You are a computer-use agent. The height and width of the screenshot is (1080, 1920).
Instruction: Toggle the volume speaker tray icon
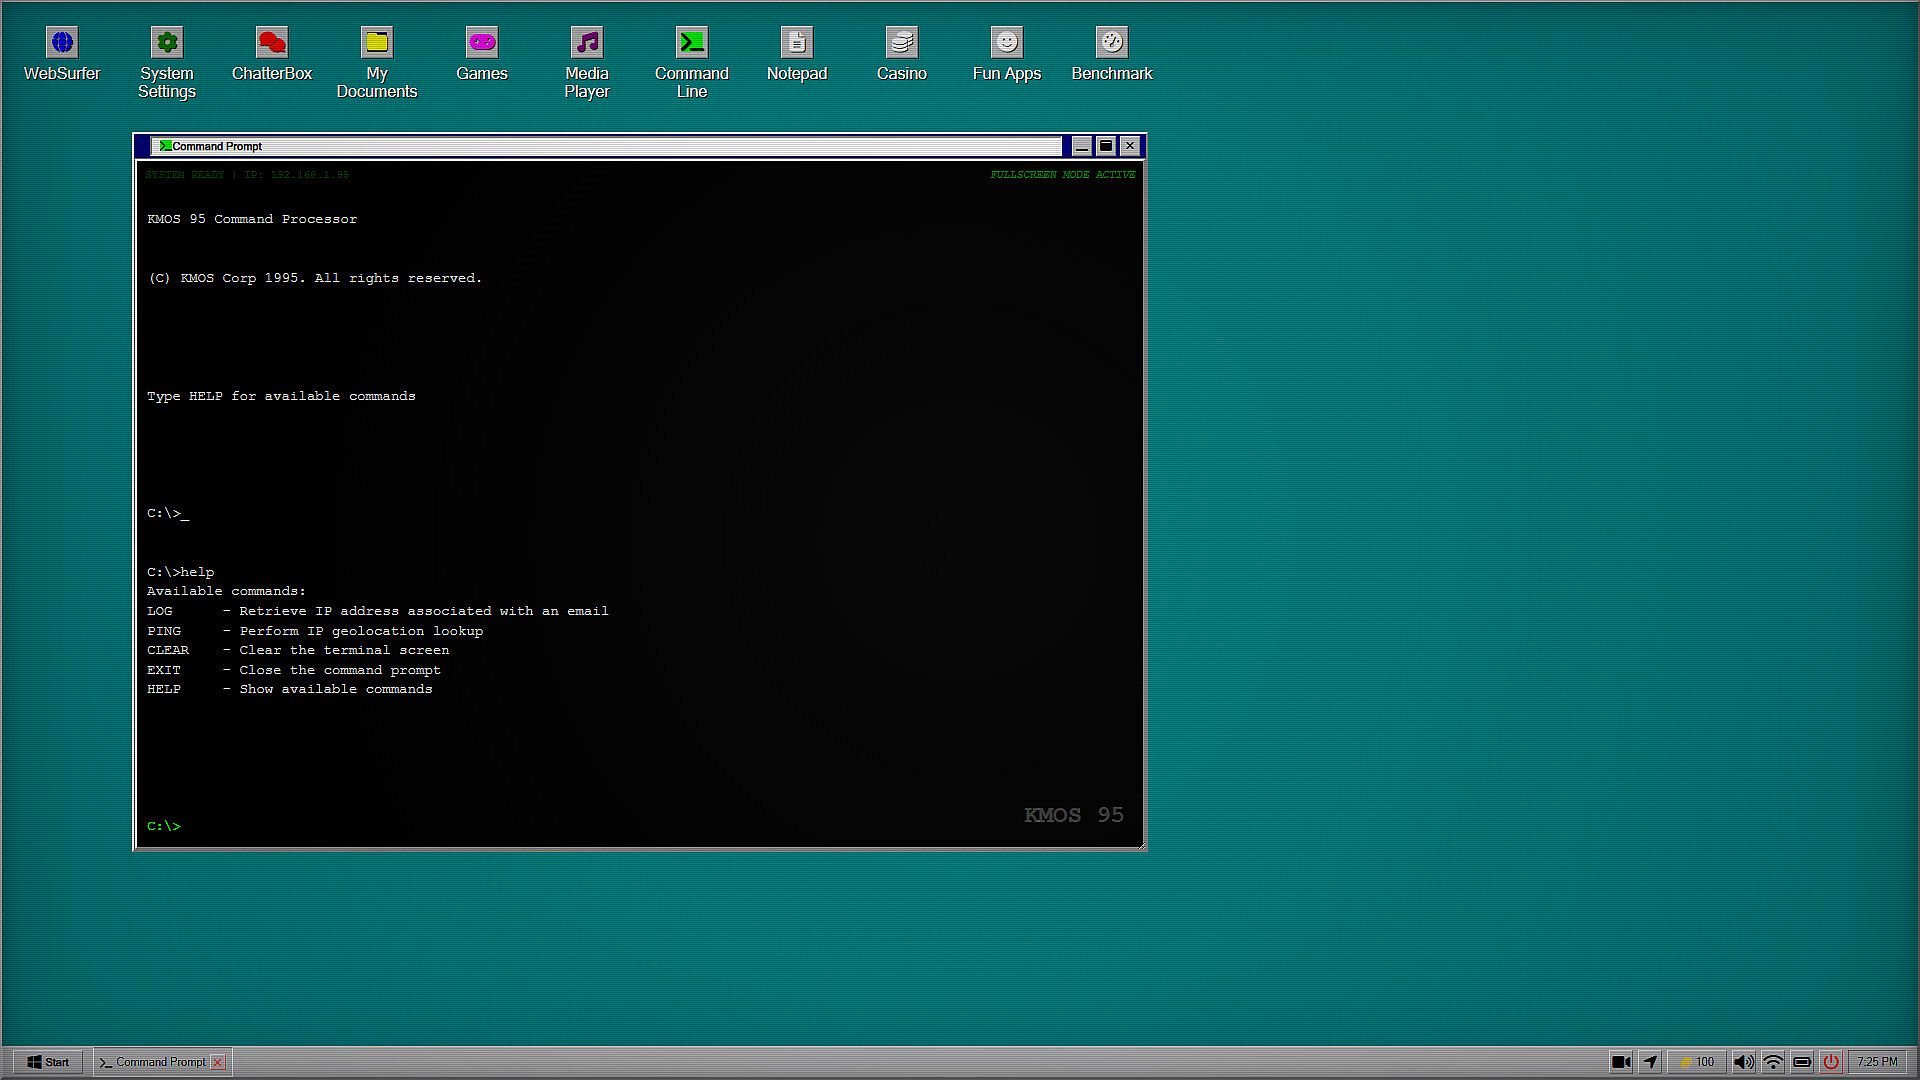tap(1743, 1062)
